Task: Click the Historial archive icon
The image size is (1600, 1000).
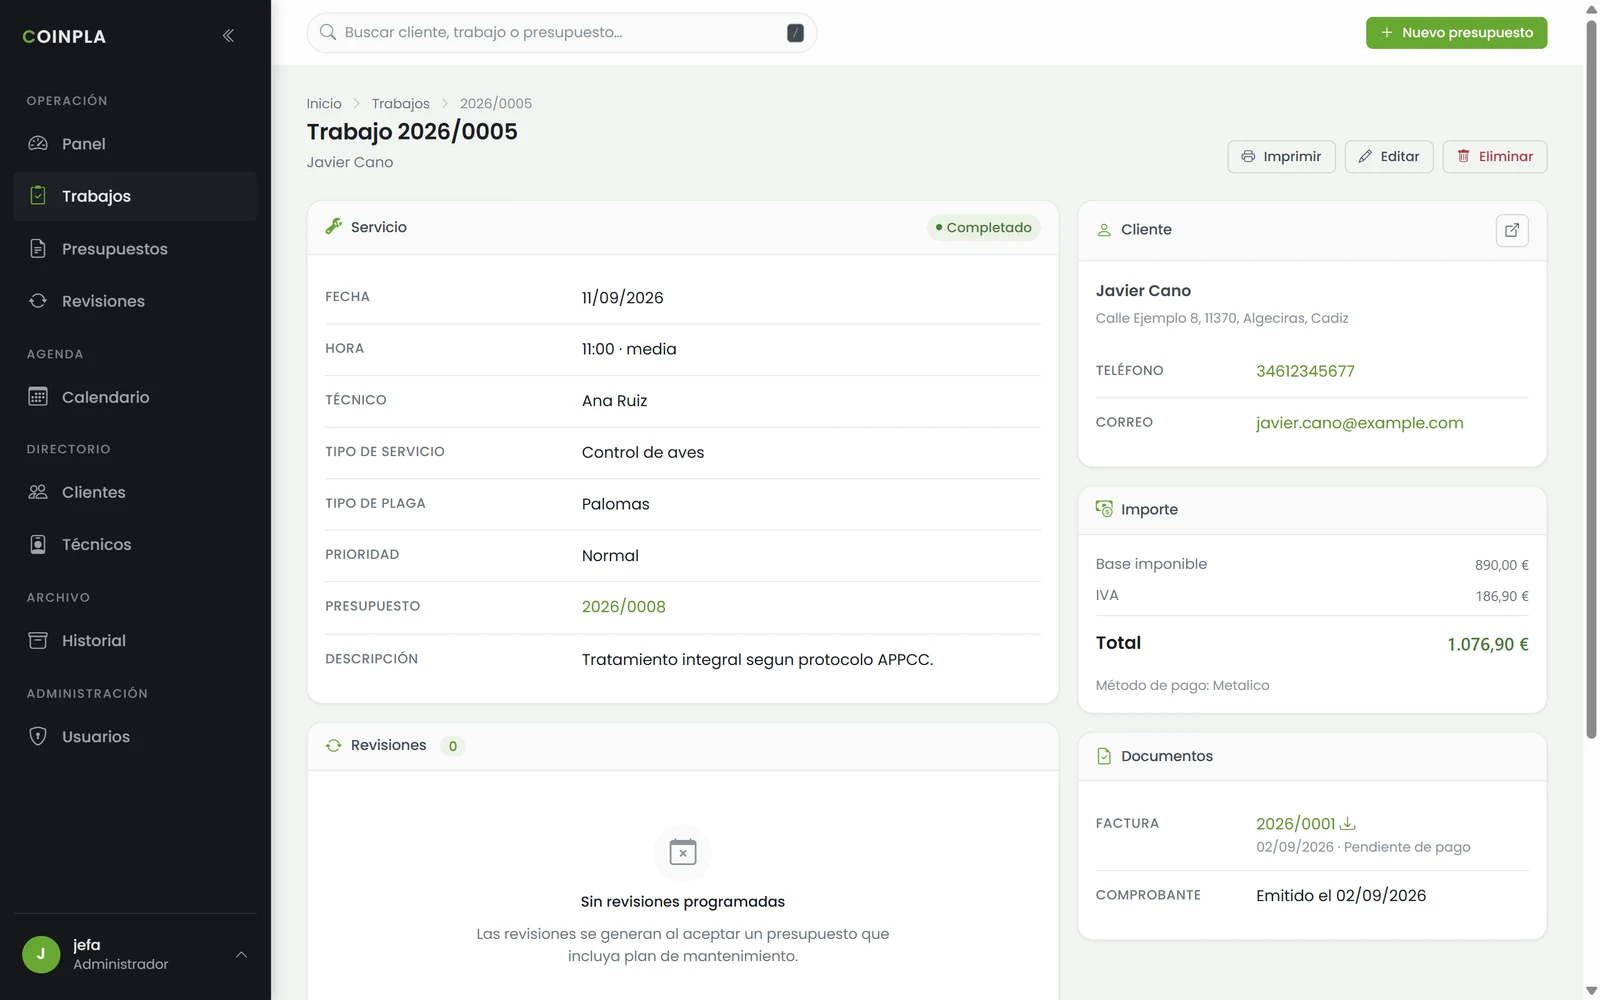Action: pyautogui.click(x=38, y=640)
